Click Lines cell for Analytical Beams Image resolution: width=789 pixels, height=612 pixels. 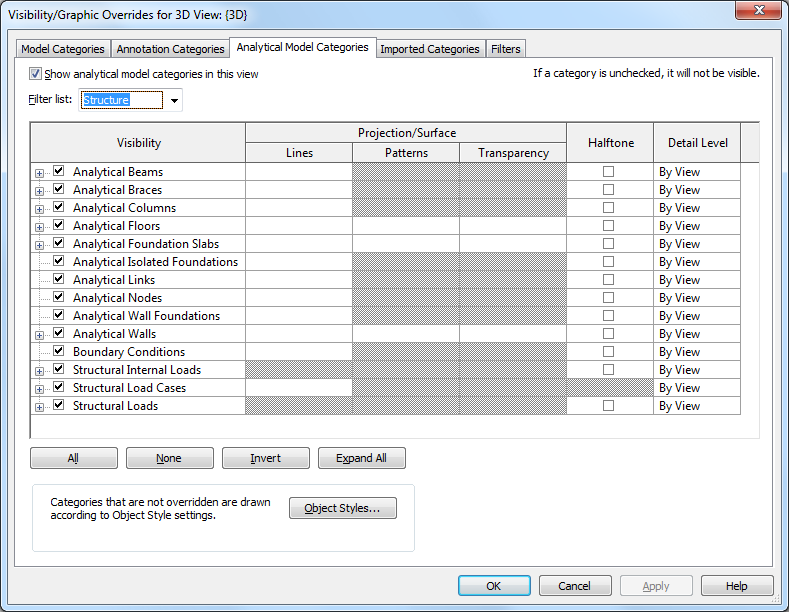coord(299,172)
